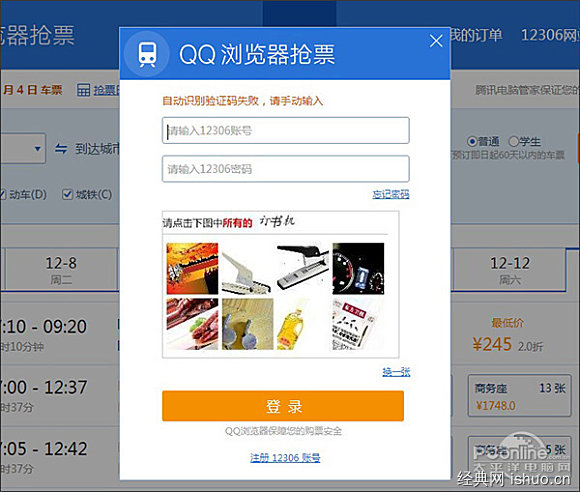This screenshot has width=580, height=492.
Task: Switch to the 12-12 周六 date tab
Action: coord(510,269)
